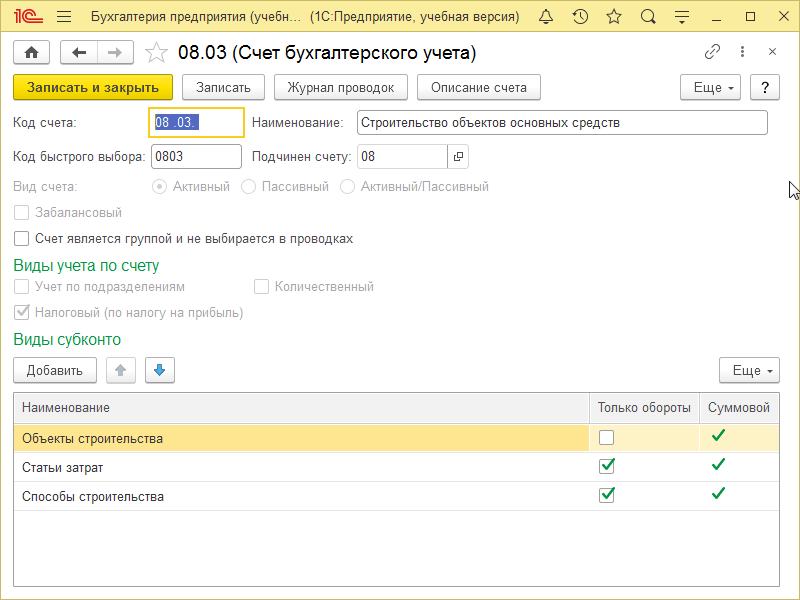
Task: Navigate back with left arrow
Action: pyautogui.click(x=79, y=52)
